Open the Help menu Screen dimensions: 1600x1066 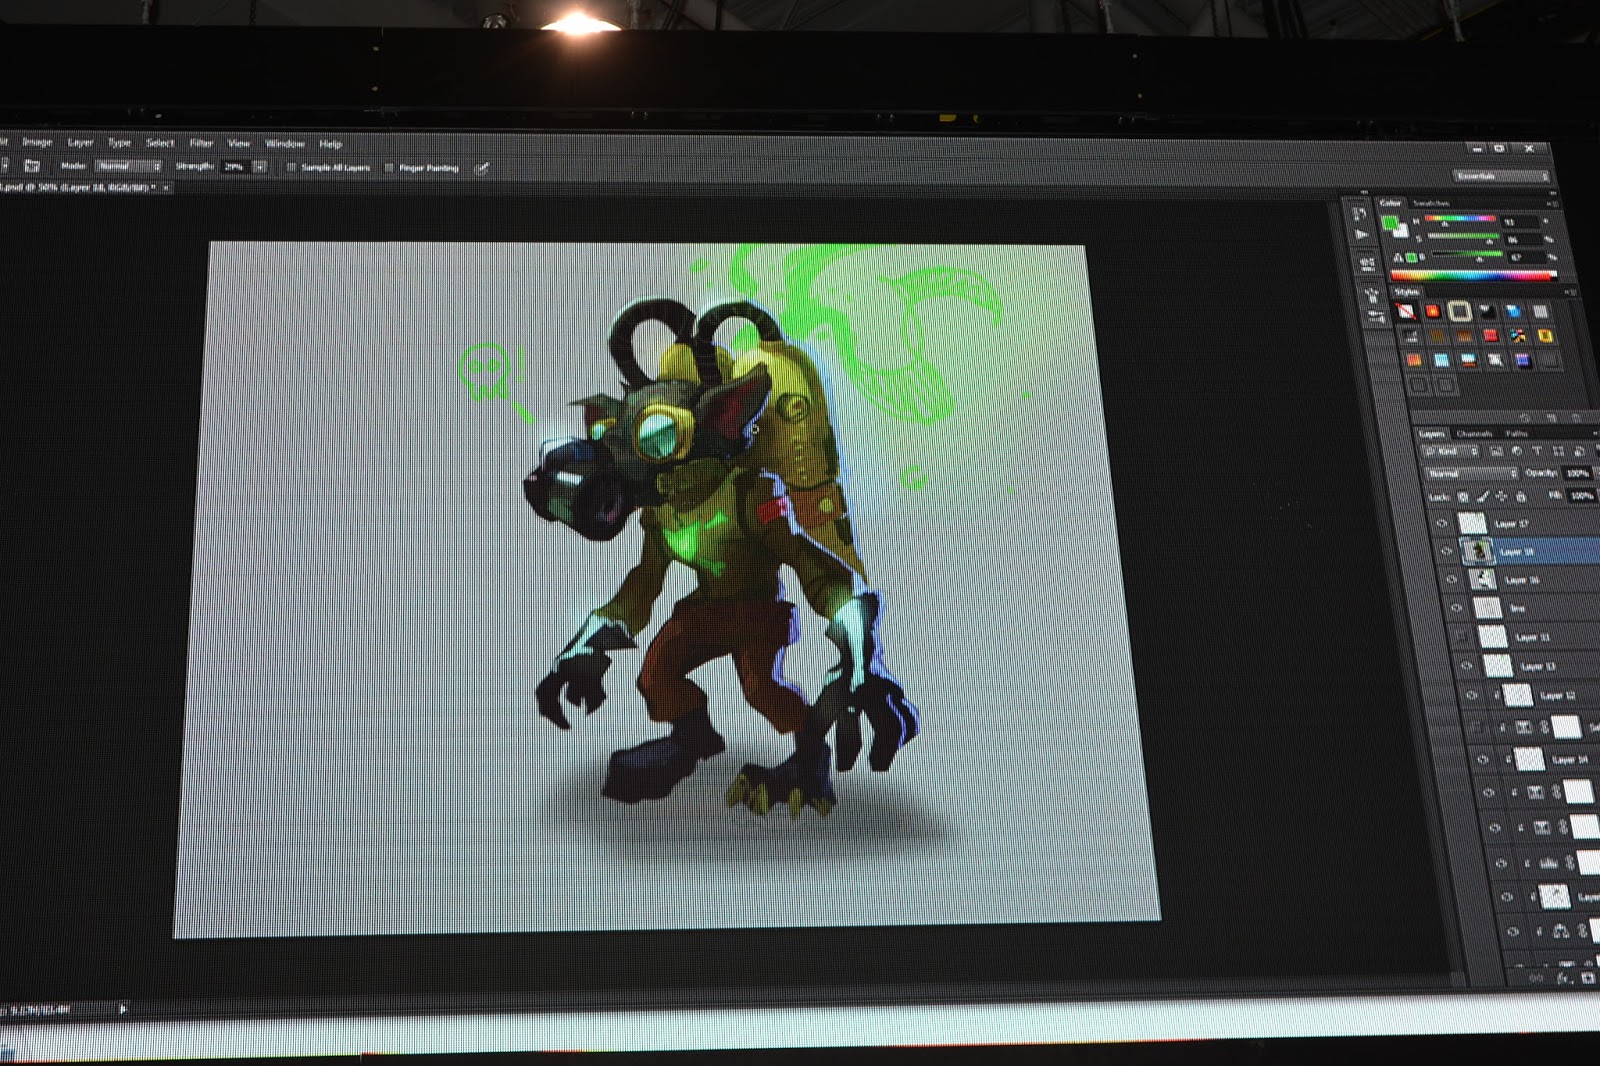[330, 144]
